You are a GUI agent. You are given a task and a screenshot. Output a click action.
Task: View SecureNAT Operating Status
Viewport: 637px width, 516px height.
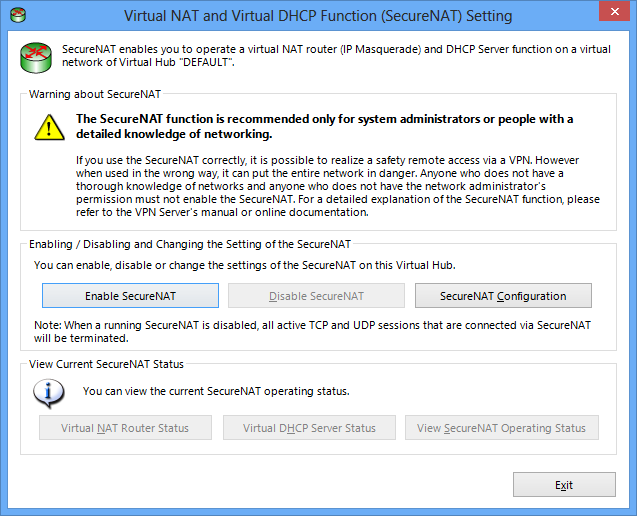pyautogui.click(x=502, y=428)
